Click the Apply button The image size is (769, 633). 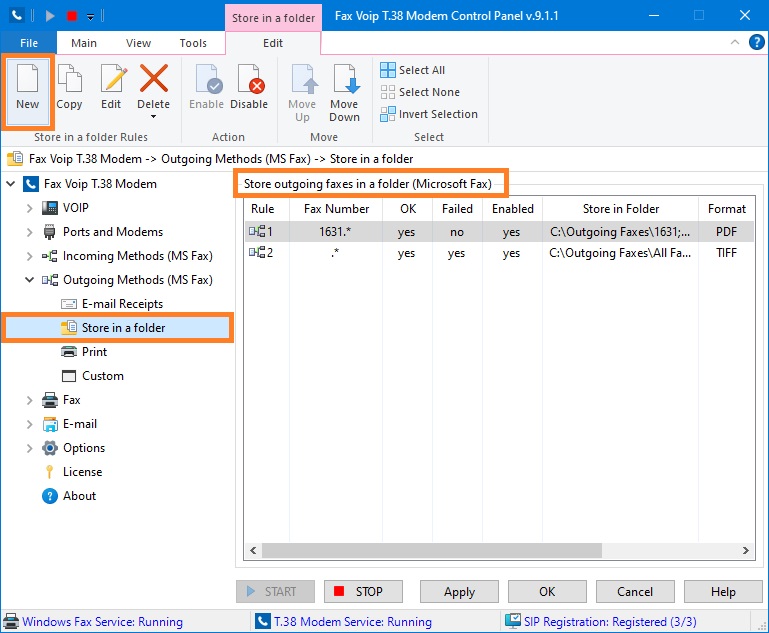[460, 592]
